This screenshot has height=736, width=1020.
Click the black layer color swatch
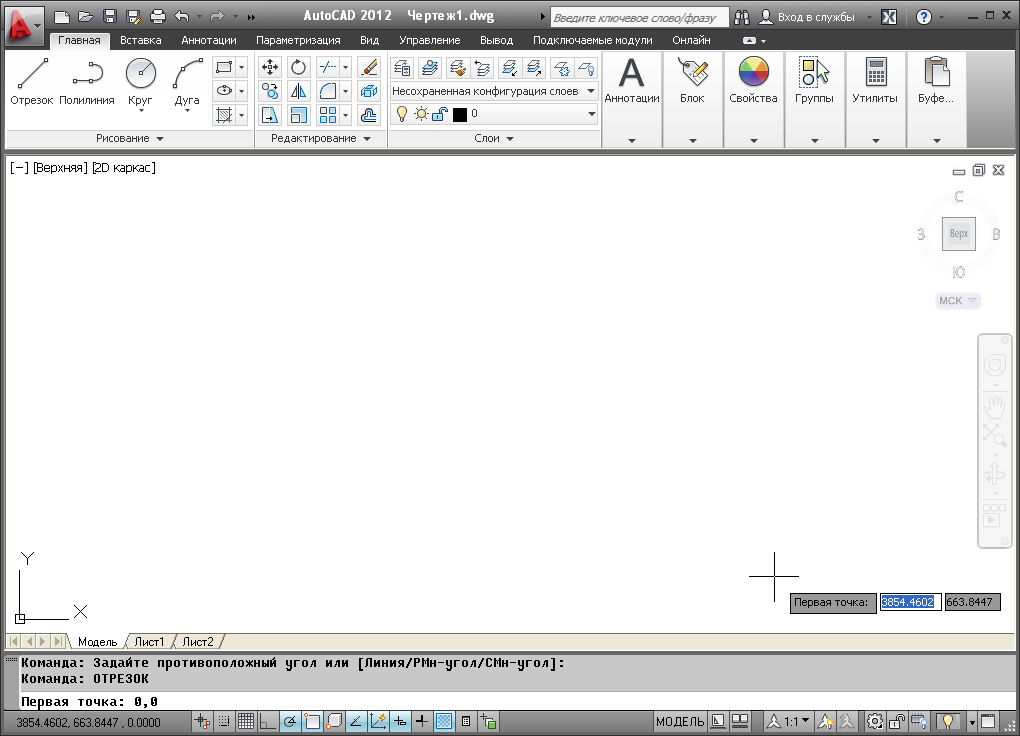coord(460,115)
